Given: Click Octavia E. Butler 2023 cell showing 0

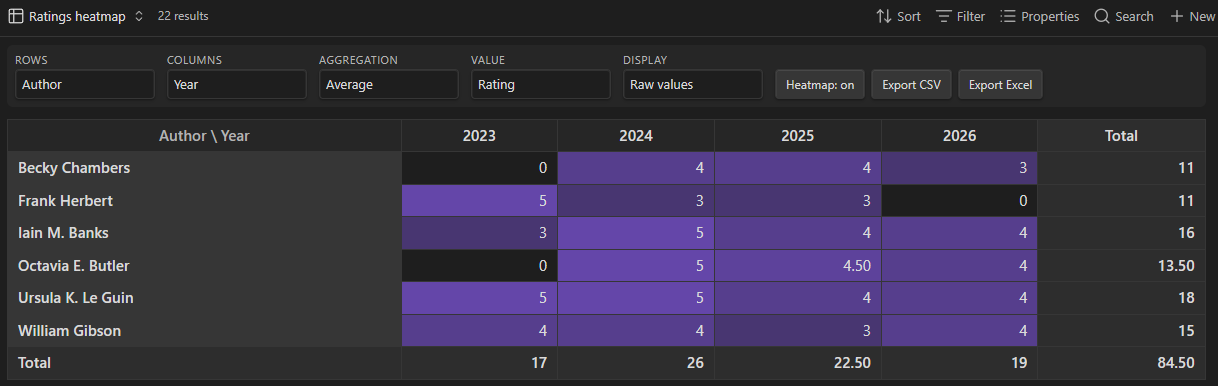Looking at the screenshot, I should coord(480,266).
